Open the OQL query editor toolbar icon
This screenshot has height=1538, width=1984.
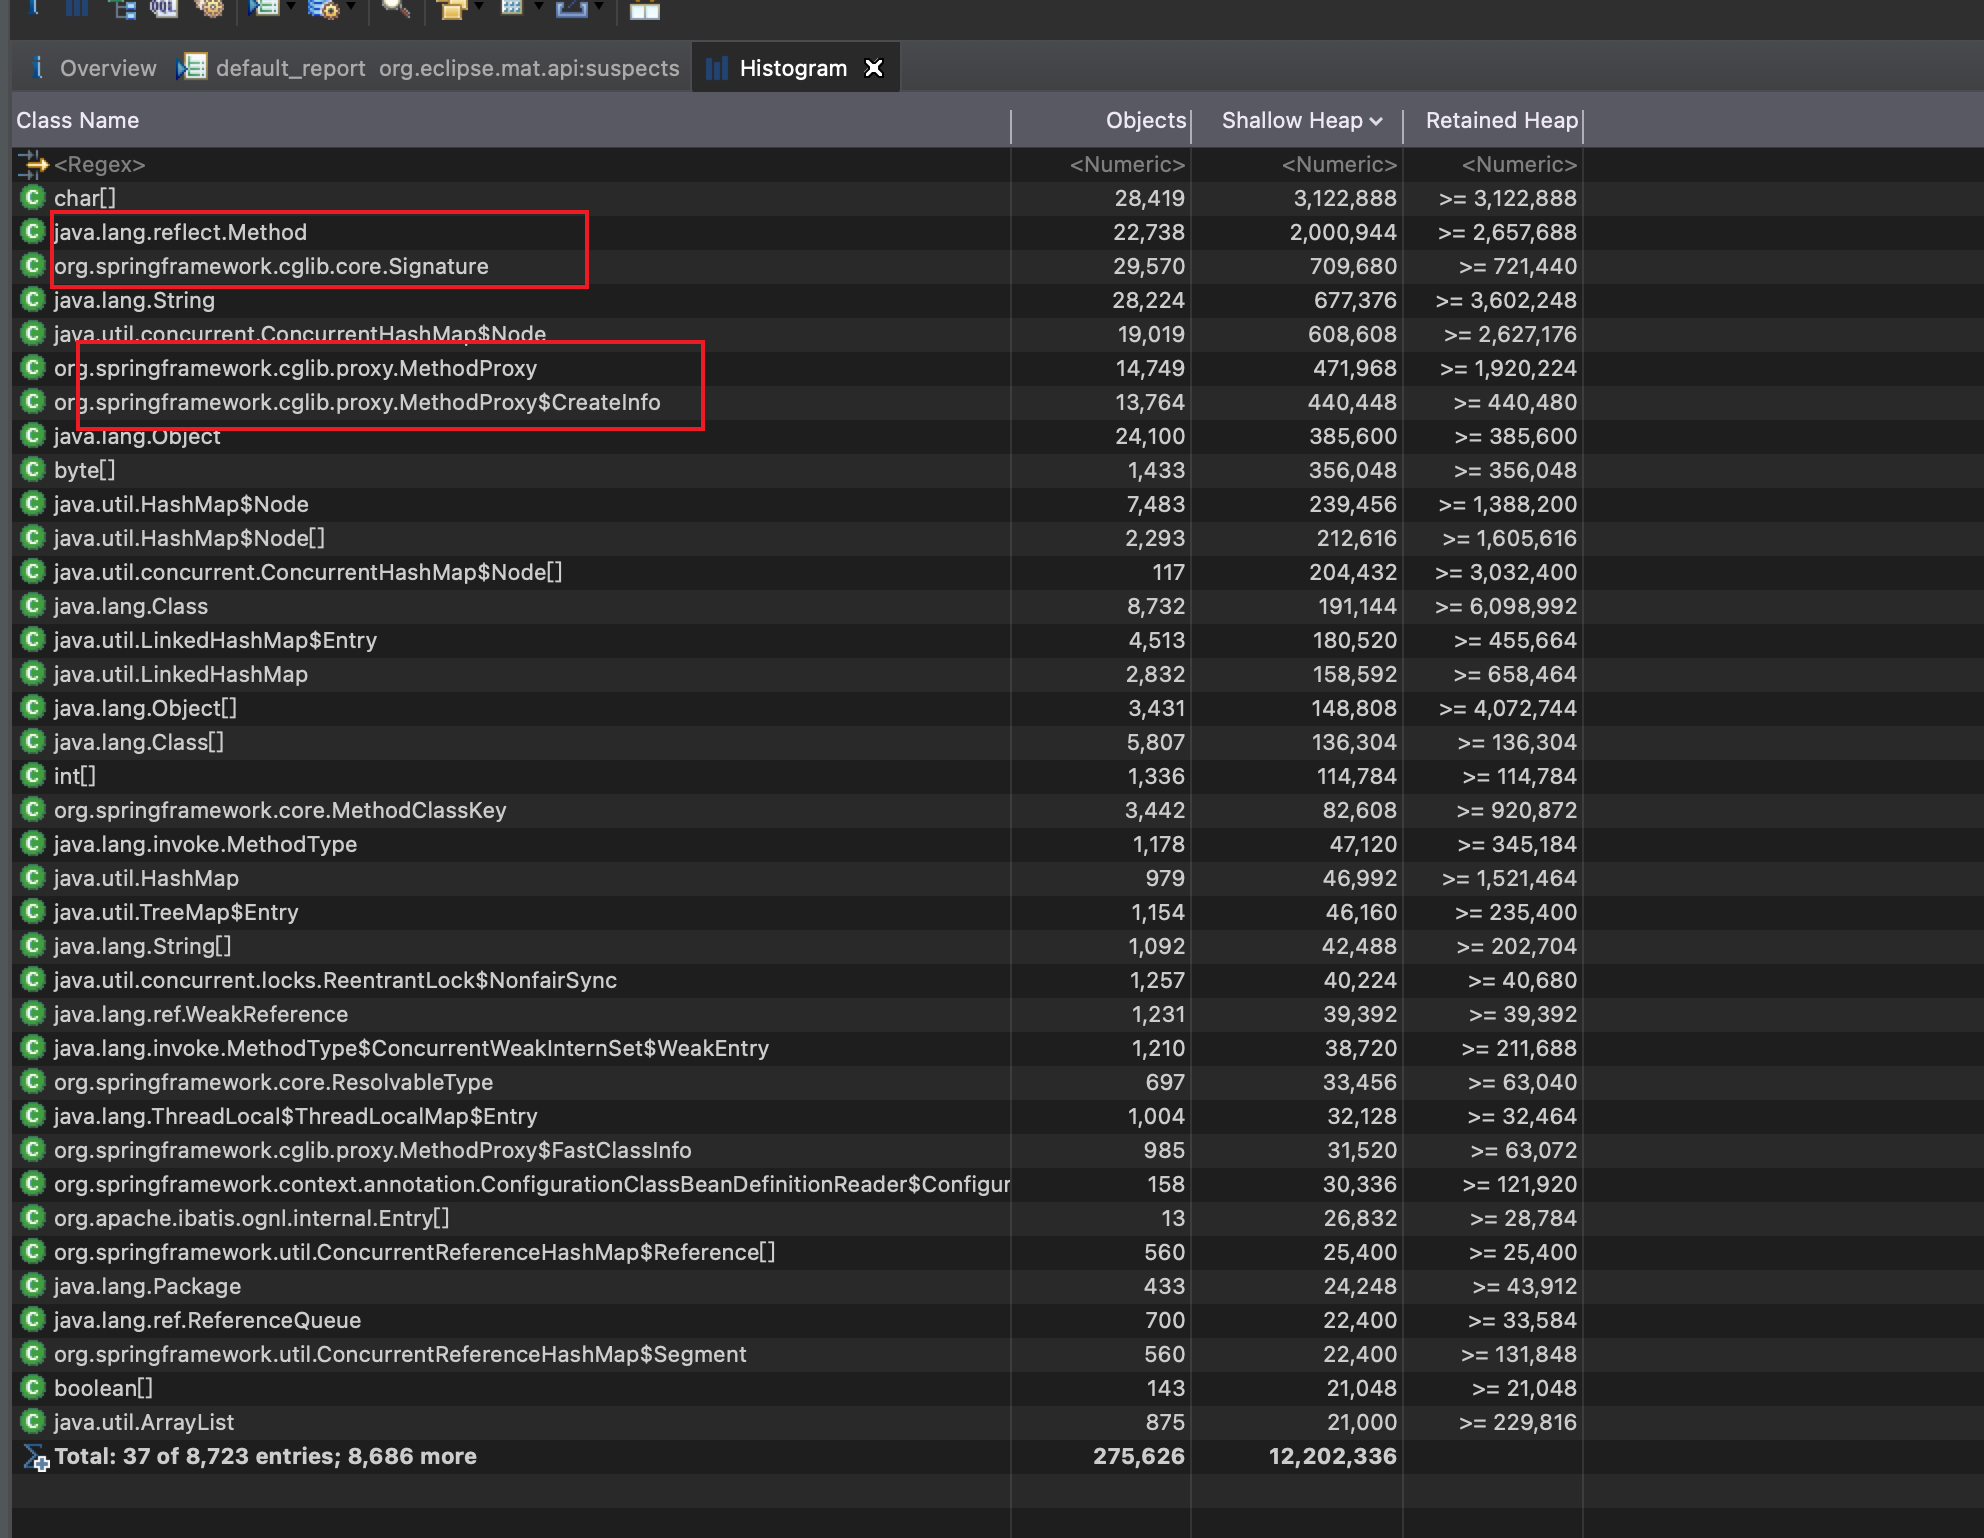tap(164, 8)
